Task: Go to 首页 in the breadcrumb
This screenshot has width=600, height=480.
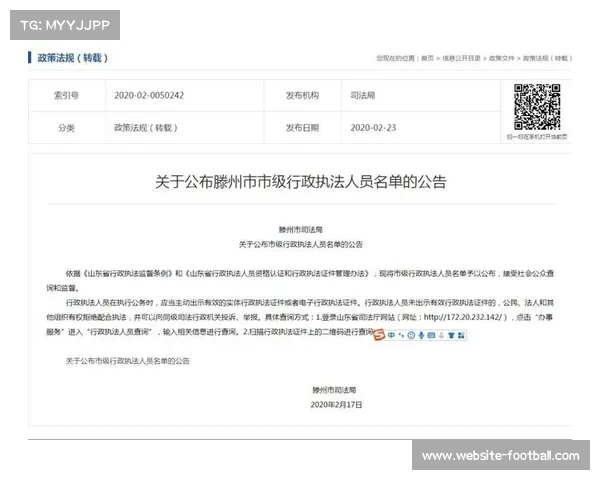Action: (x=427, y=58)
